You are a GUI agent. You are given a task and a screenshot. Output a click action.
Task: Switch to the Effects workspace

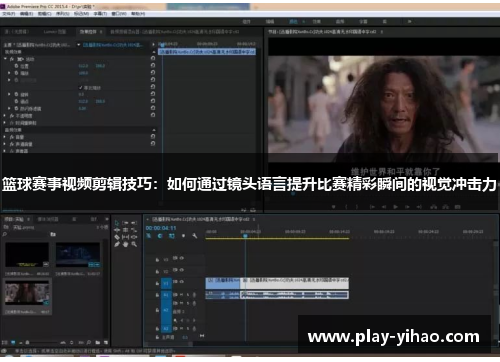[x=316, y=21]
